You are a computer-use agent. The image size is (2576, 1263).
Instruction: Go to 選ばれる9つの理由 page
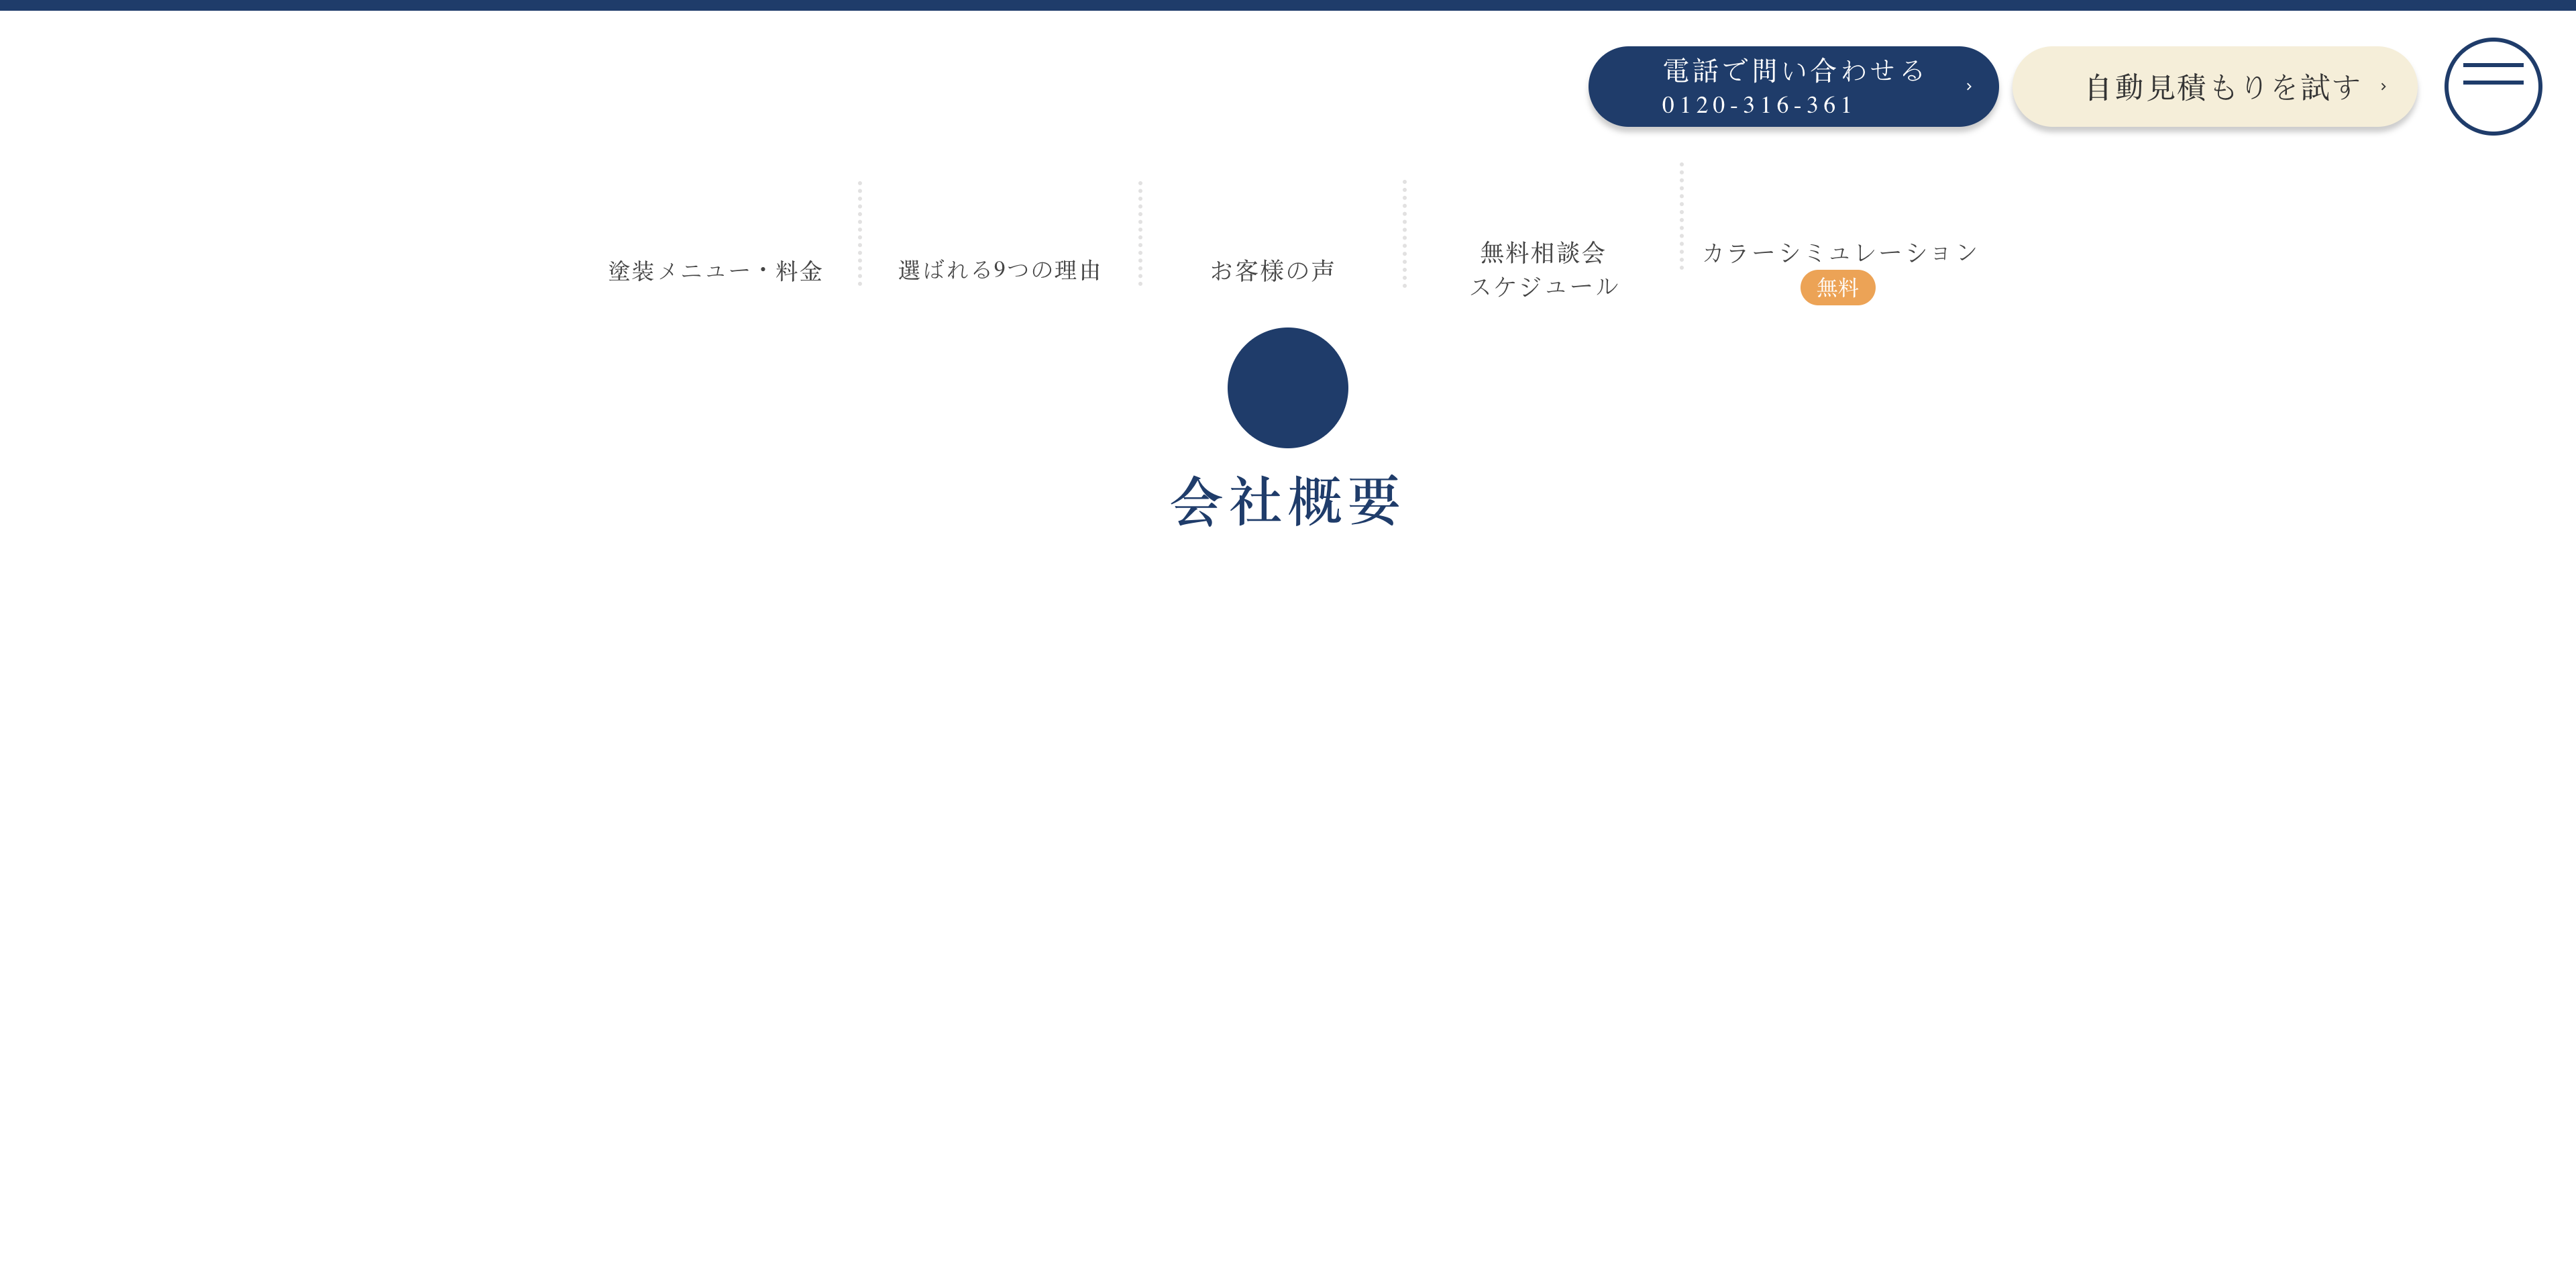(999, 270)
